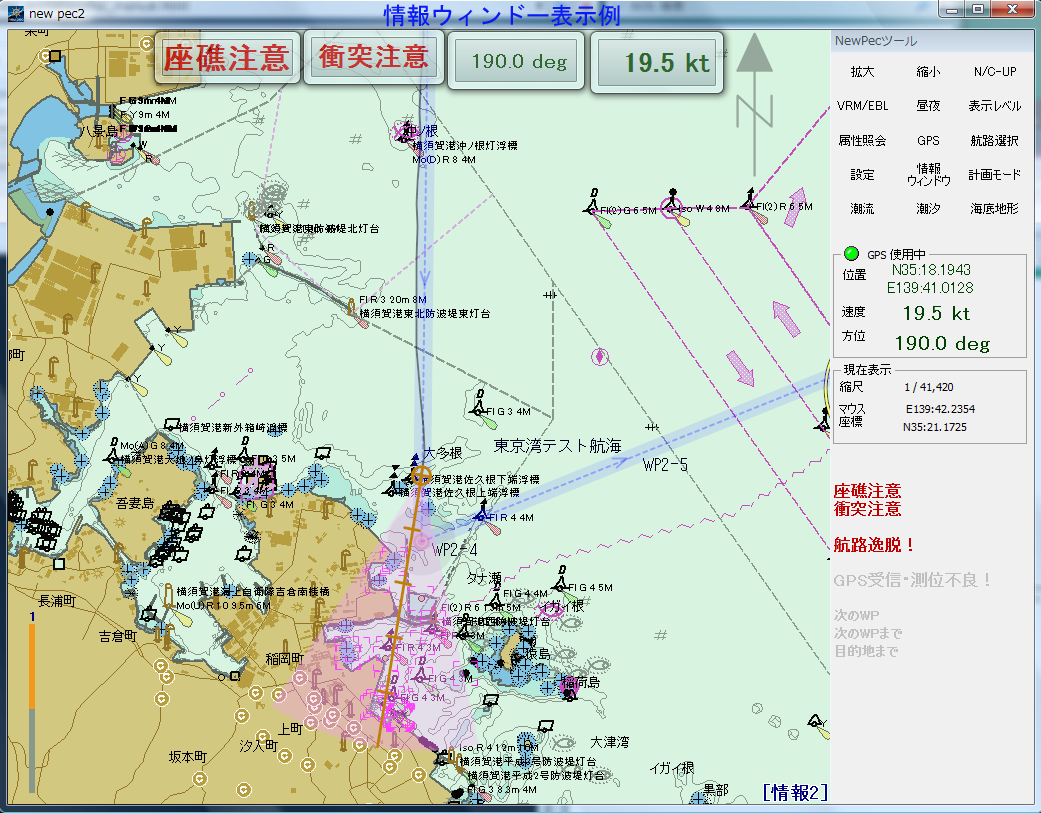The width and height of the screenshot is (1041, 813).
Task: Open the VRM/EBL tool
Action: pyautogui.click(x=862, y=106)
